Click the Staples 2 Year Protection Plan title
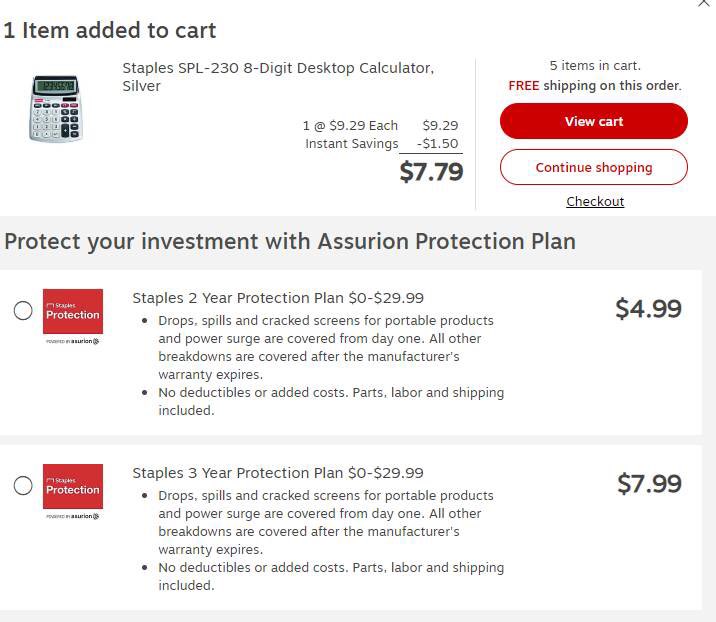716x622 pixels. tap(278, 298)
